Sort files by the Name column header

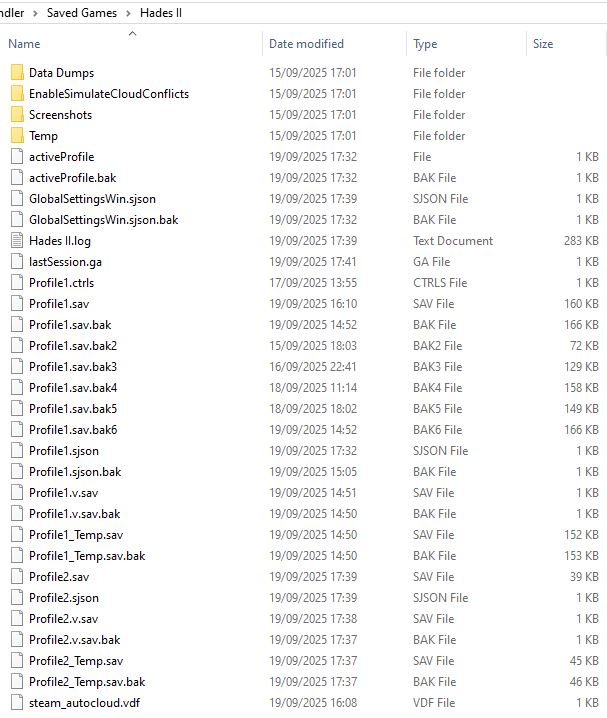[24, 44]
